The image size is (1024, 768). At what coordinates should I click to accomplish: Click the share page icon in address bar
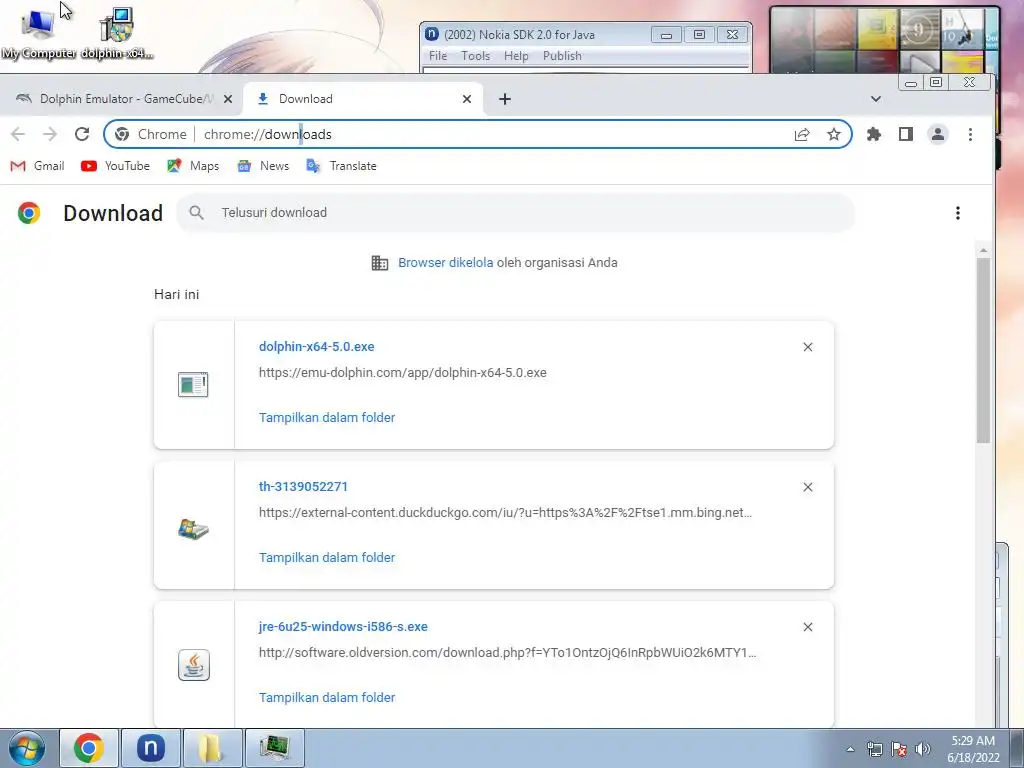pyautogui.click(x=802, y=135)
